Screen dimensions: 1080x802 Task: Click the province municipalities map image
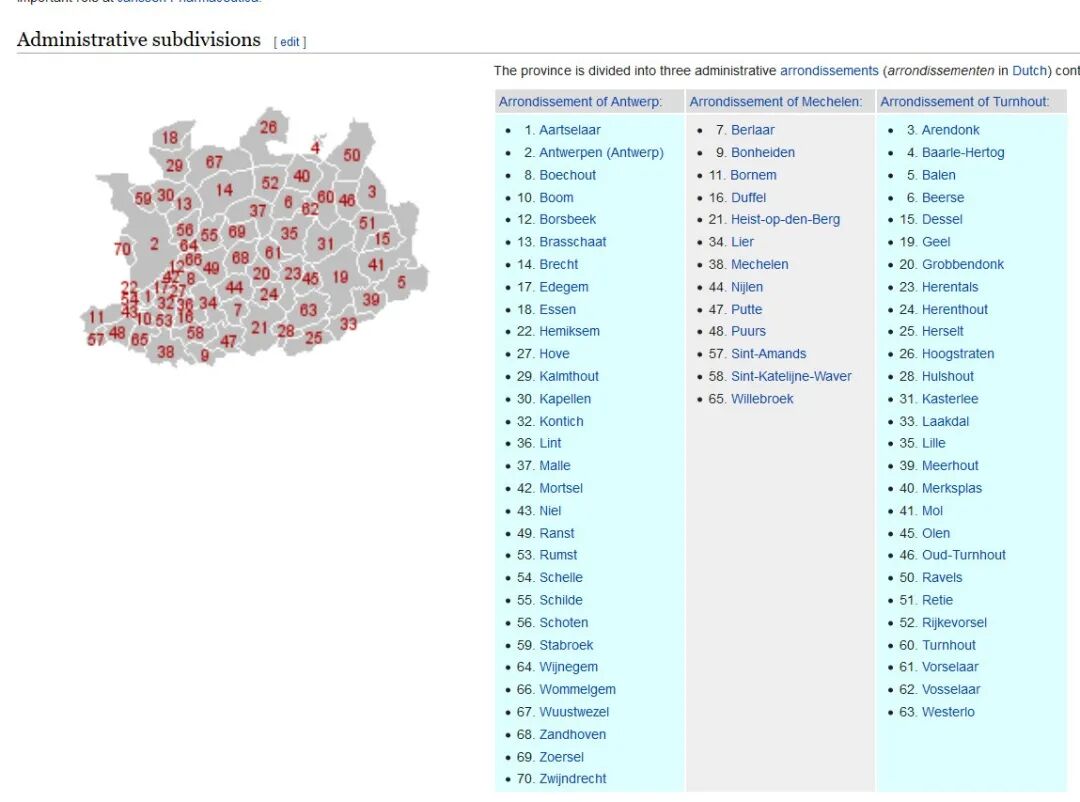(x=254, y=236)
